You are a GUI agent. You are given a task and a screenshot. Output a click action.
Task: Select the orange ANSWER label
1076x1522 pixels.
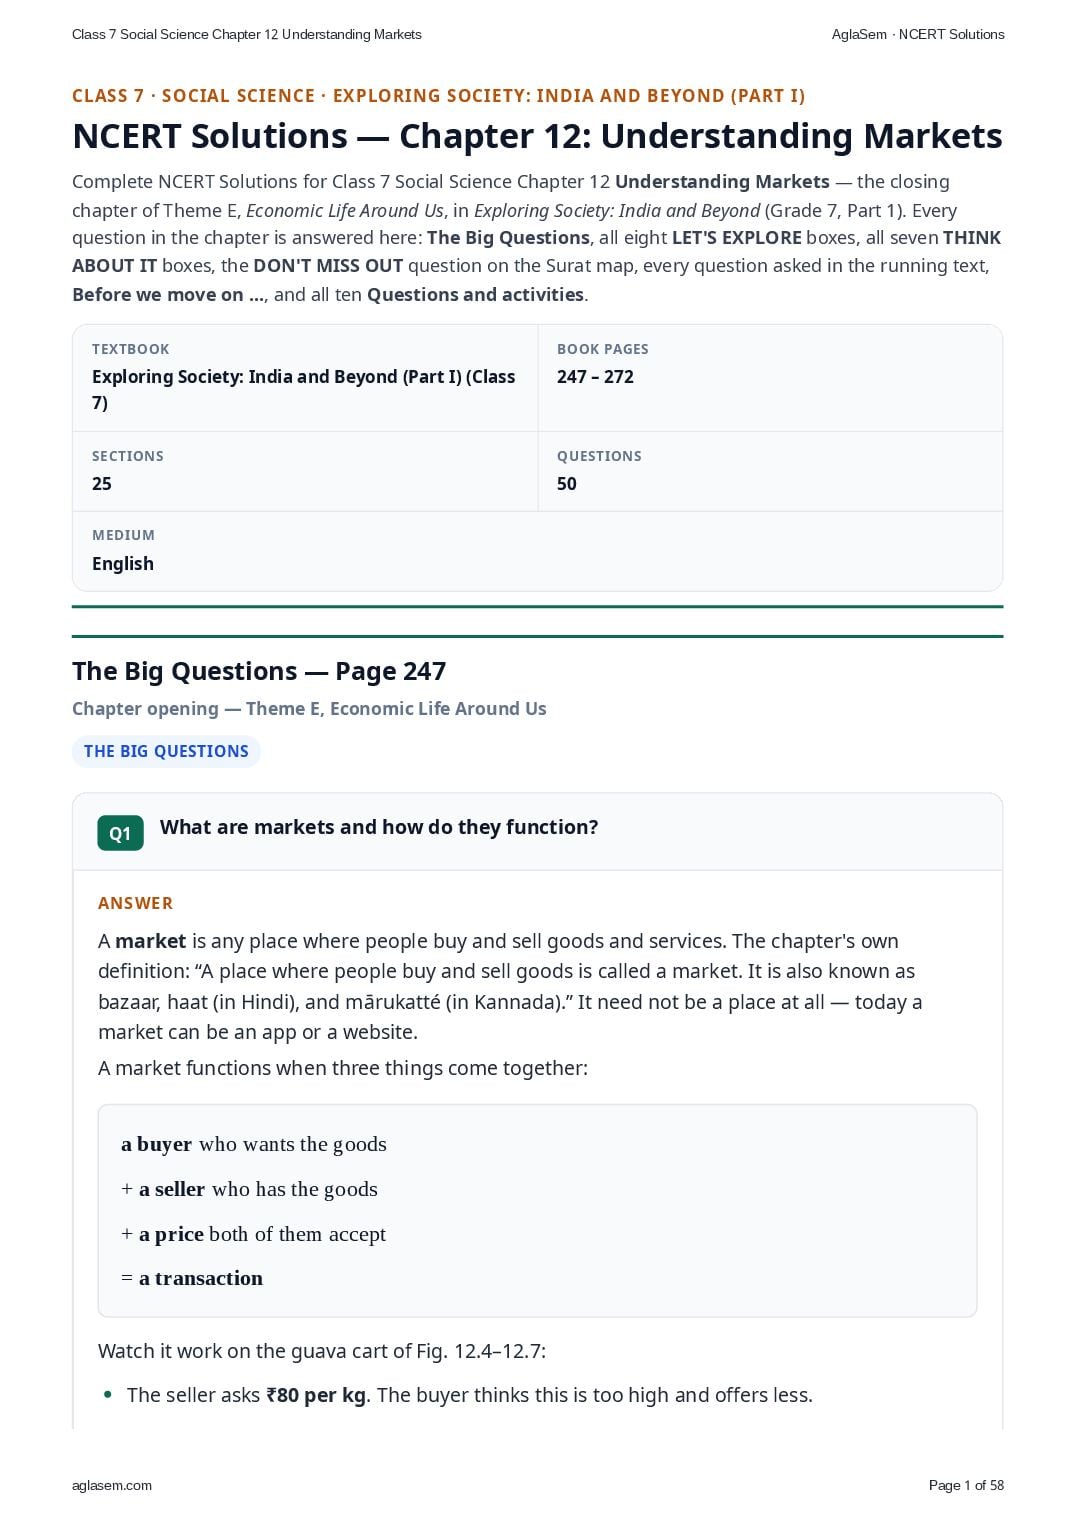[135, 903]
